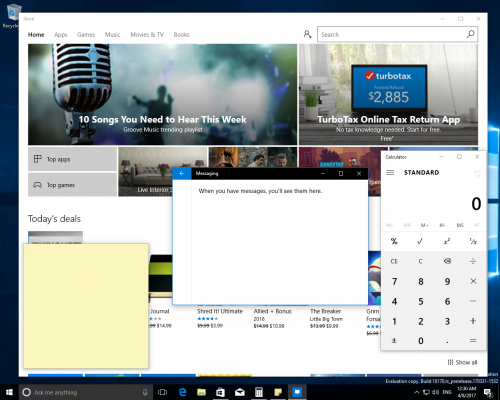Open the Mail app from the taskbar
This screenshot has height=400, width=500.
pos(240,392)
